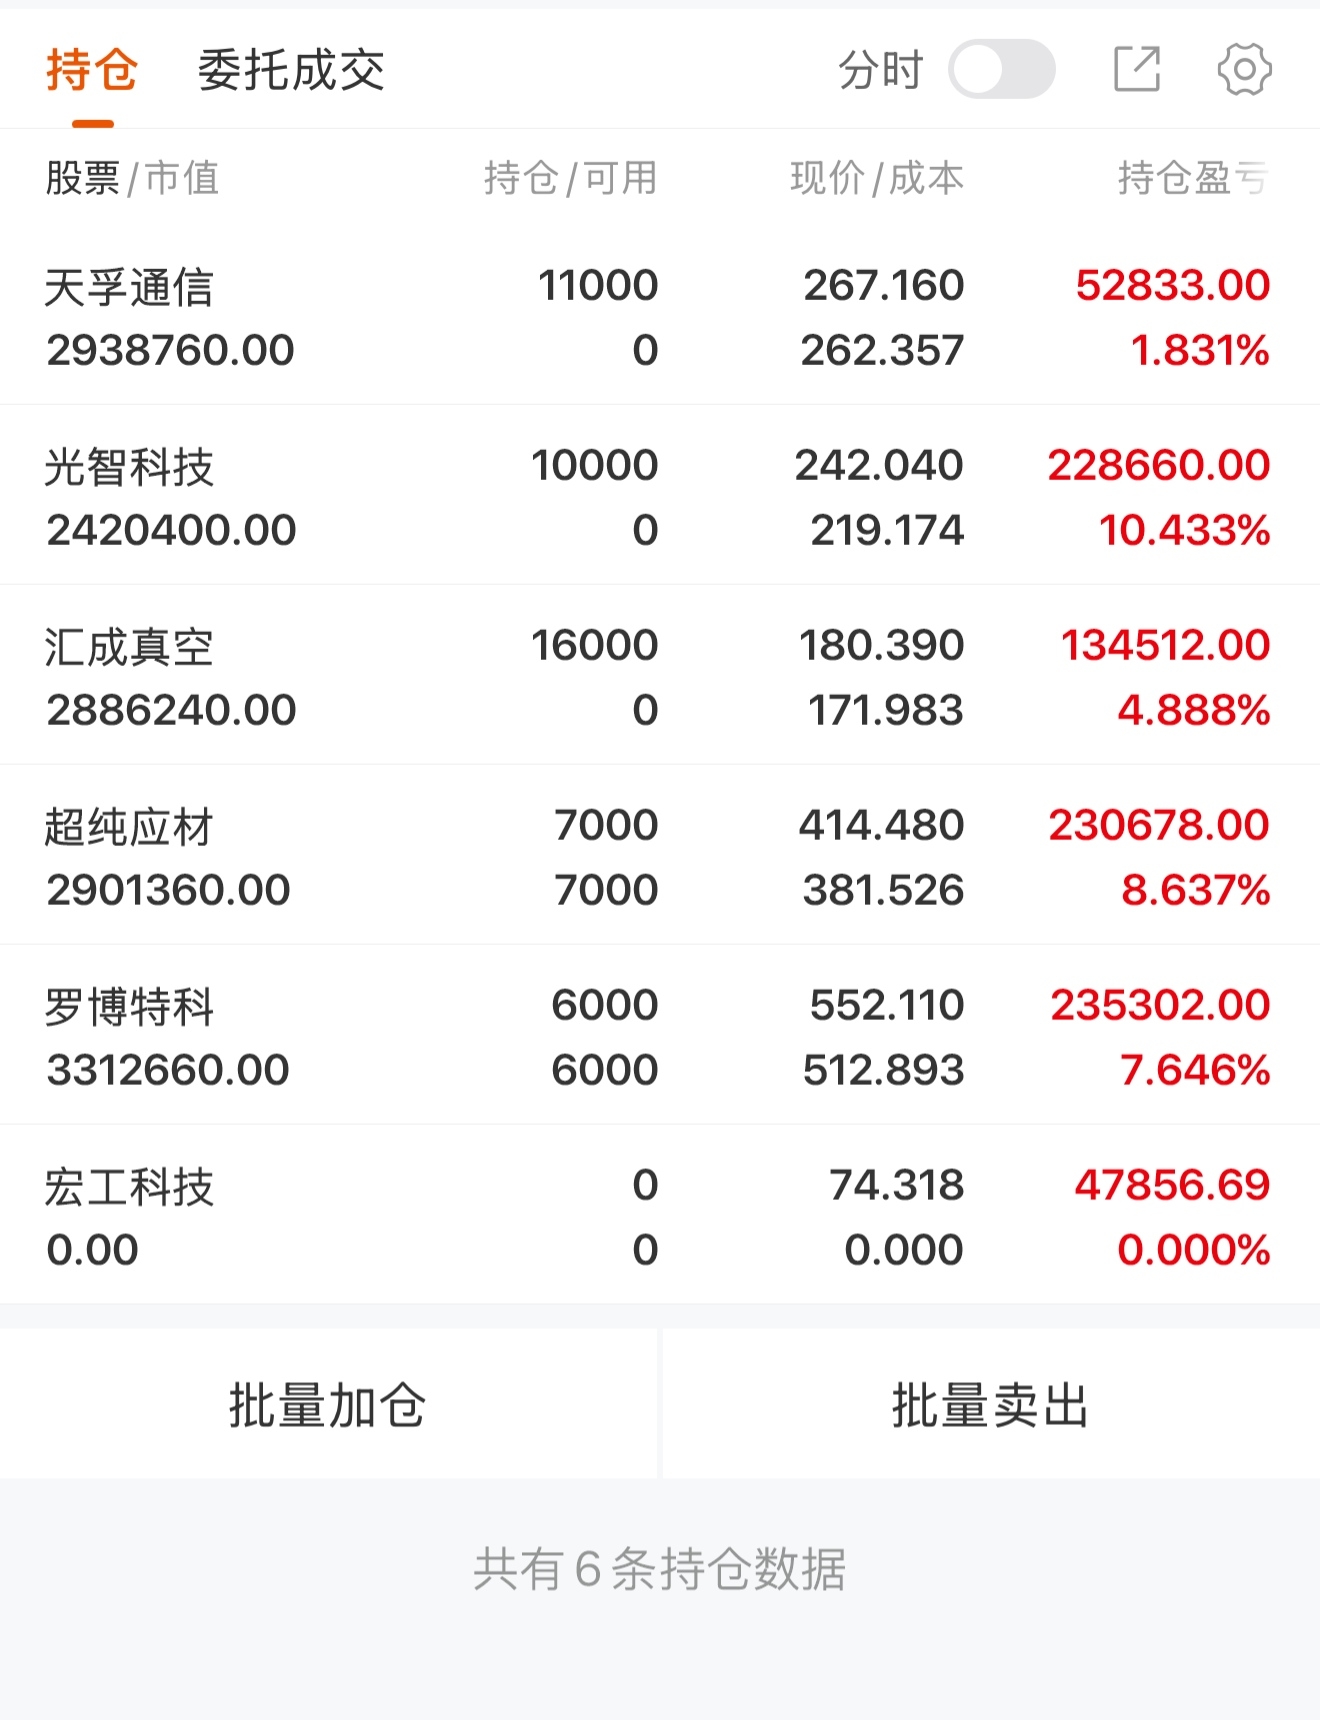Switch to the 委托成交 tab
Screen dimensions: 1320x1720
(x=291, y=70)
